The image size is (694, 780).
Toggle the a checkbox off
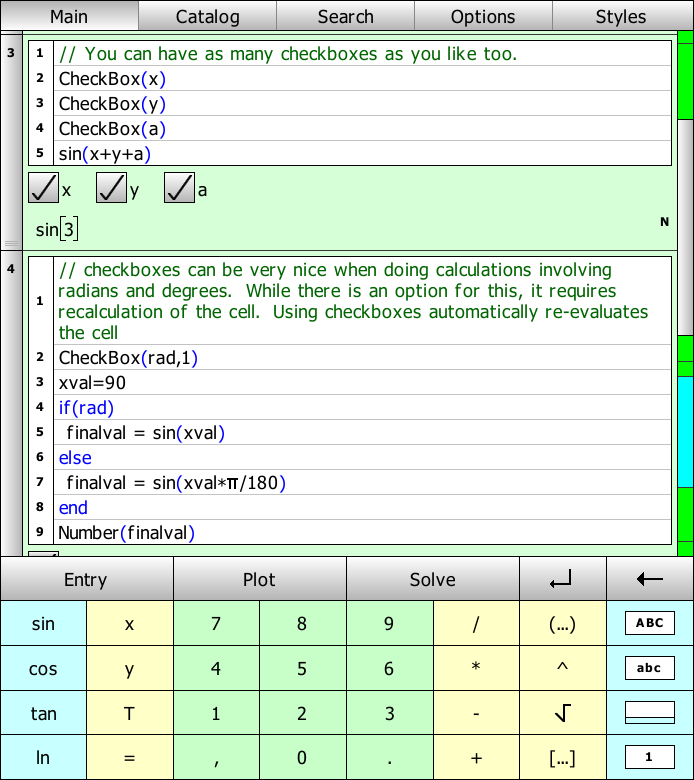[179, 188]
